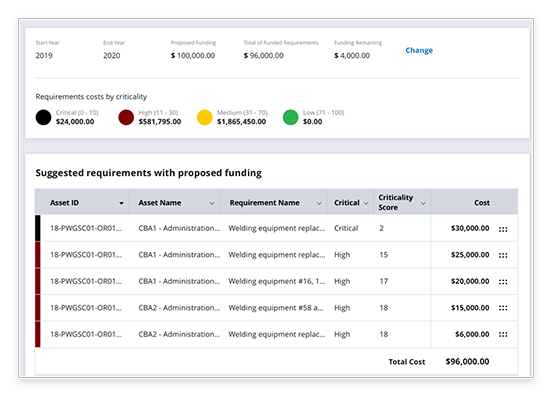This screenshot has width=552, height=396.
Task: Open the Criticality Score column chevron
Action: pyautogui.click(x=423, y=203)
